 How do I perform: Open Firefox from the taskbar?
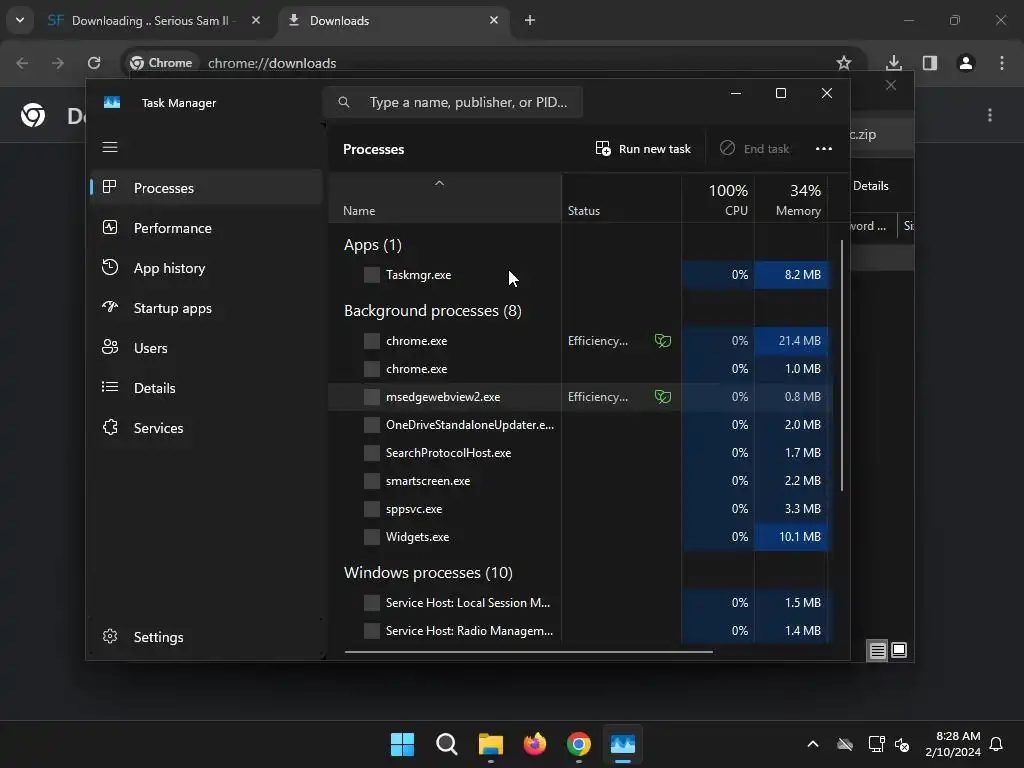click(x=535, y=744)
